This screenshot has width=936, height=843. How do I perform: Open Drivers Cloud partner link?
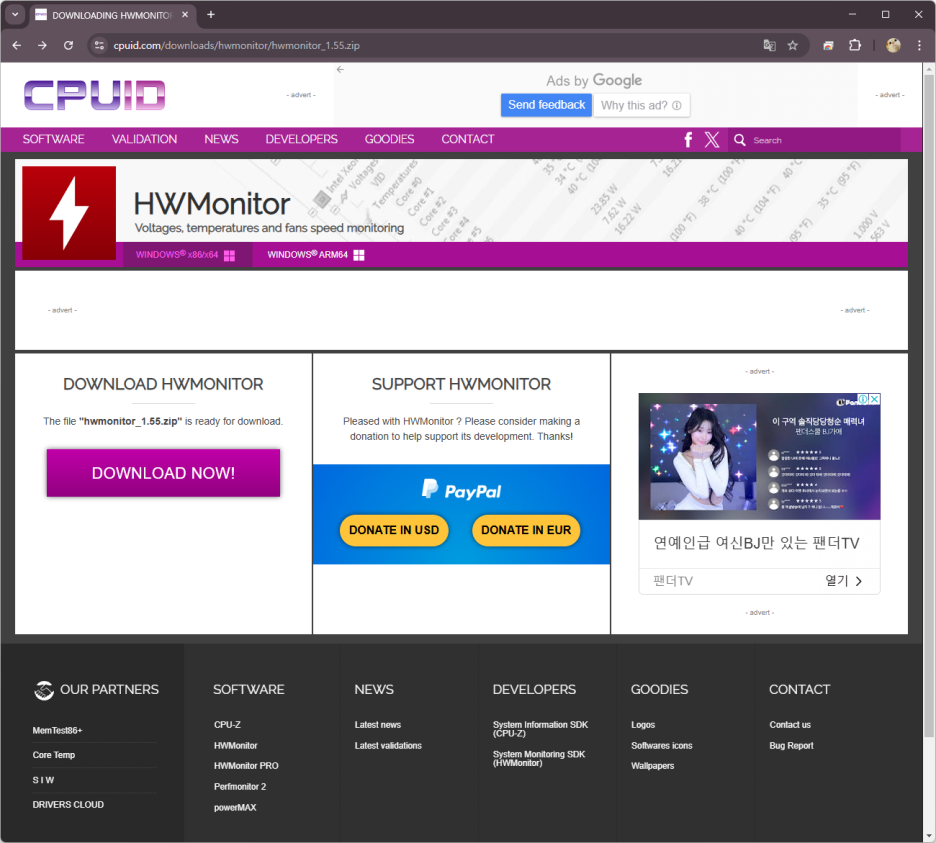tap(68, 804)
